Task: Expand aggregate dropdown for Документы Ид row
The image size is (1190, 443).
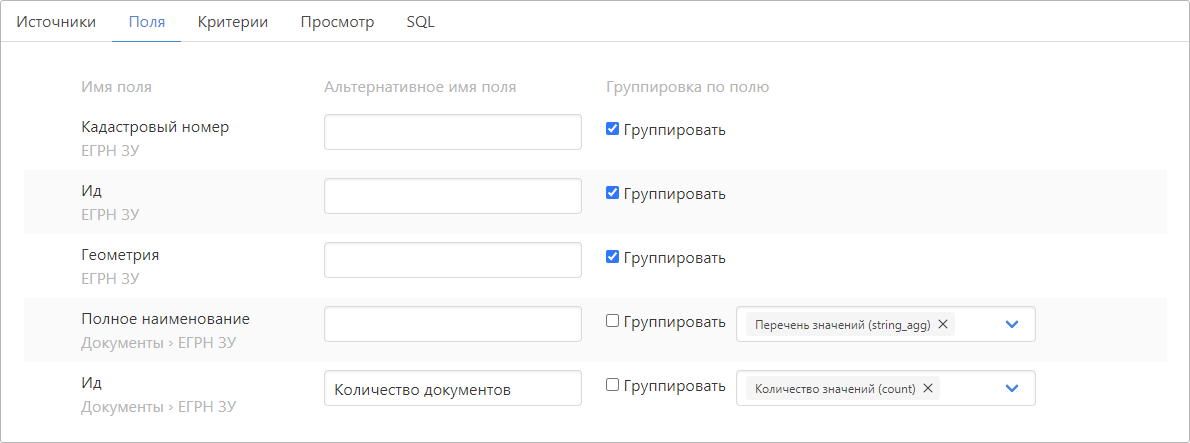Action: pyautogui.click(x=1011, y=389)
